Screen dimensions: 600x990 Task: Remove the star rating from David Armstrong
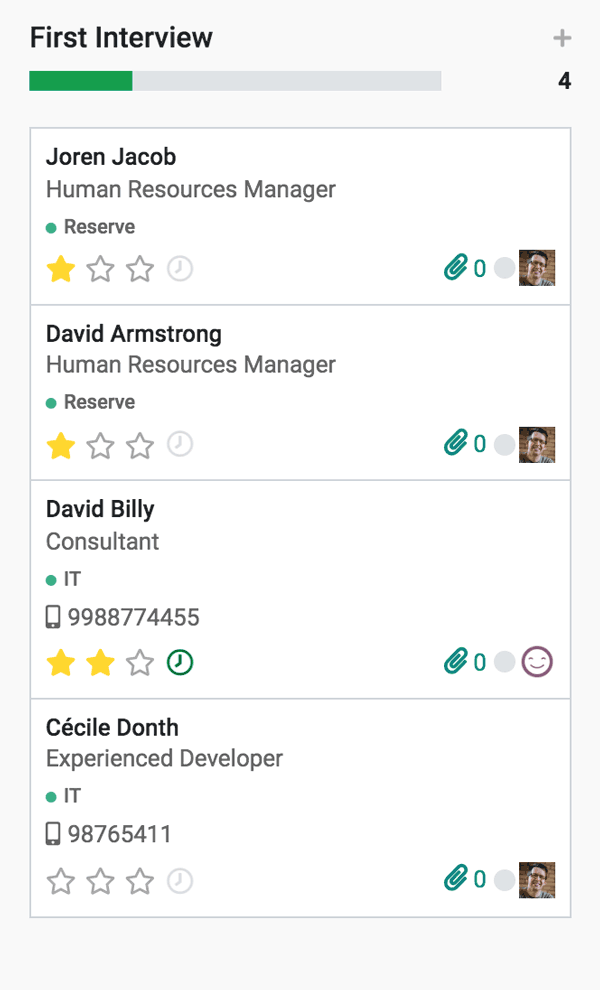(x=60, y=442)
